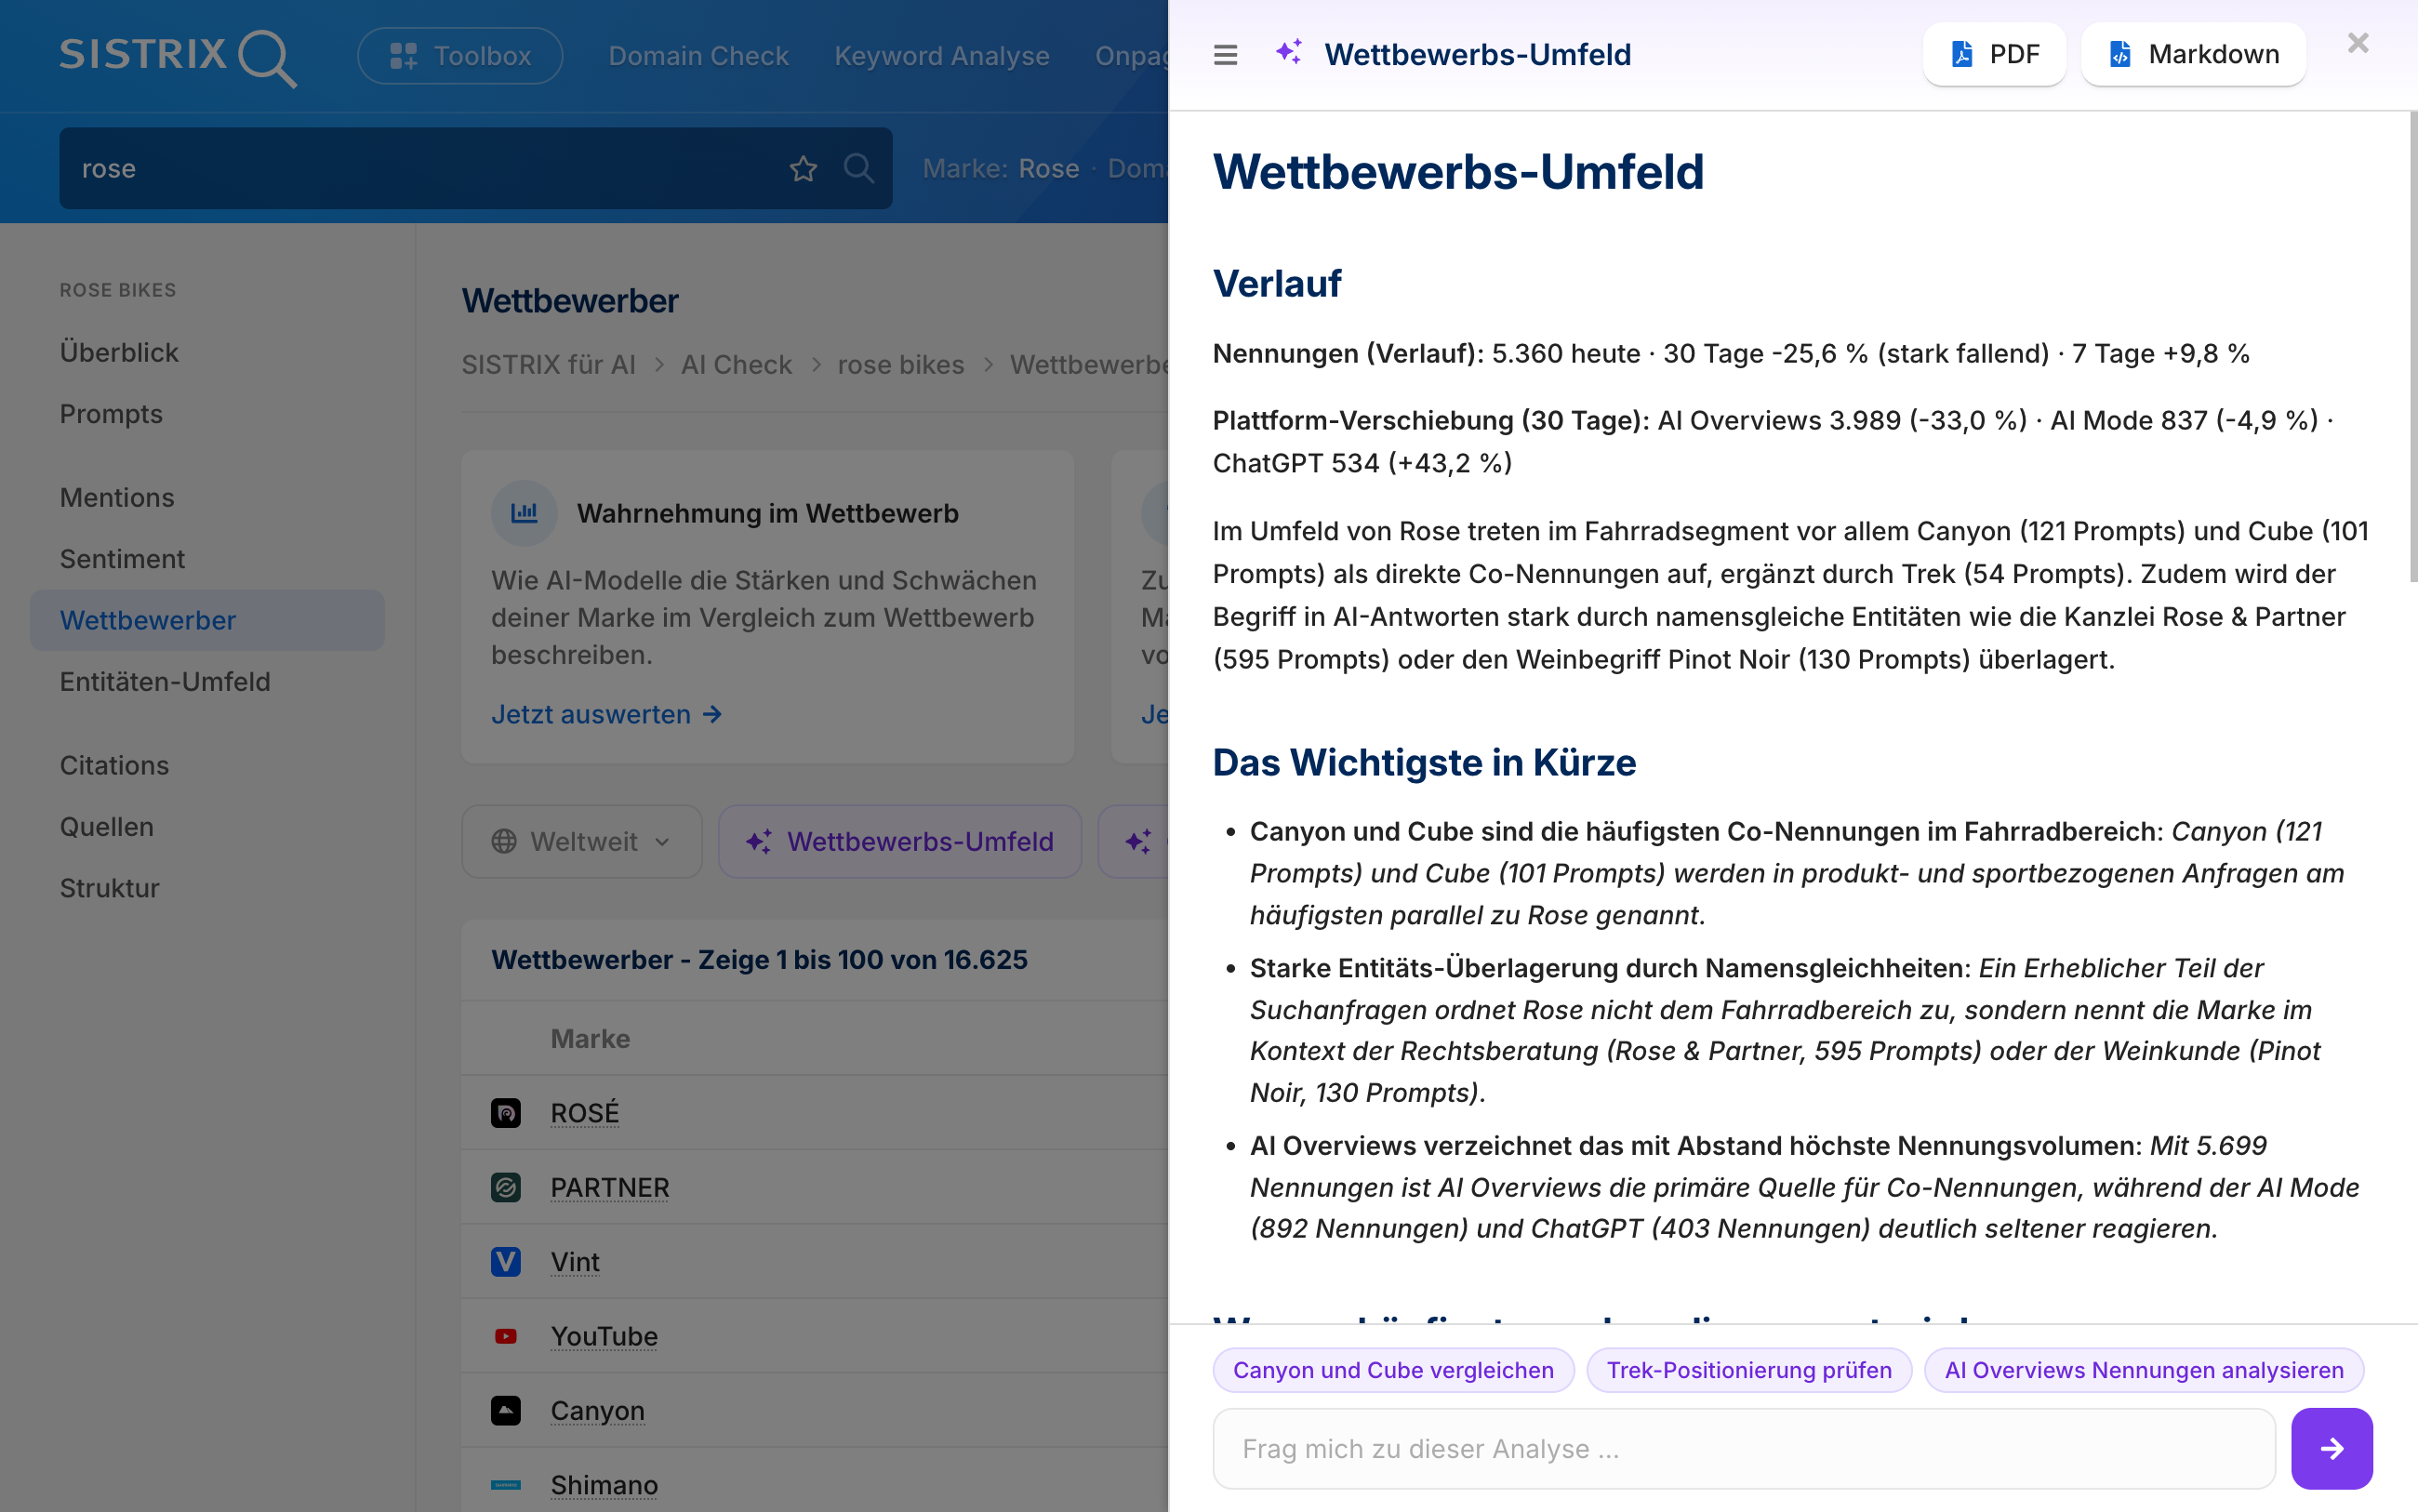Click SISTRIX für AI breadcrumb
The width and height of the screenshot is (2418, 1512).
[548, 365]
